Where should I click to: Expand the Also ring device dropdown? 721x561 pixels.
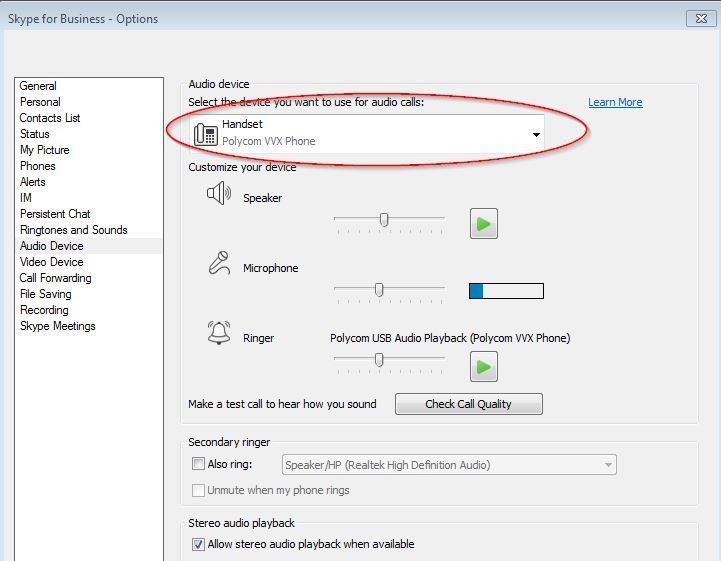coord(608,465)
